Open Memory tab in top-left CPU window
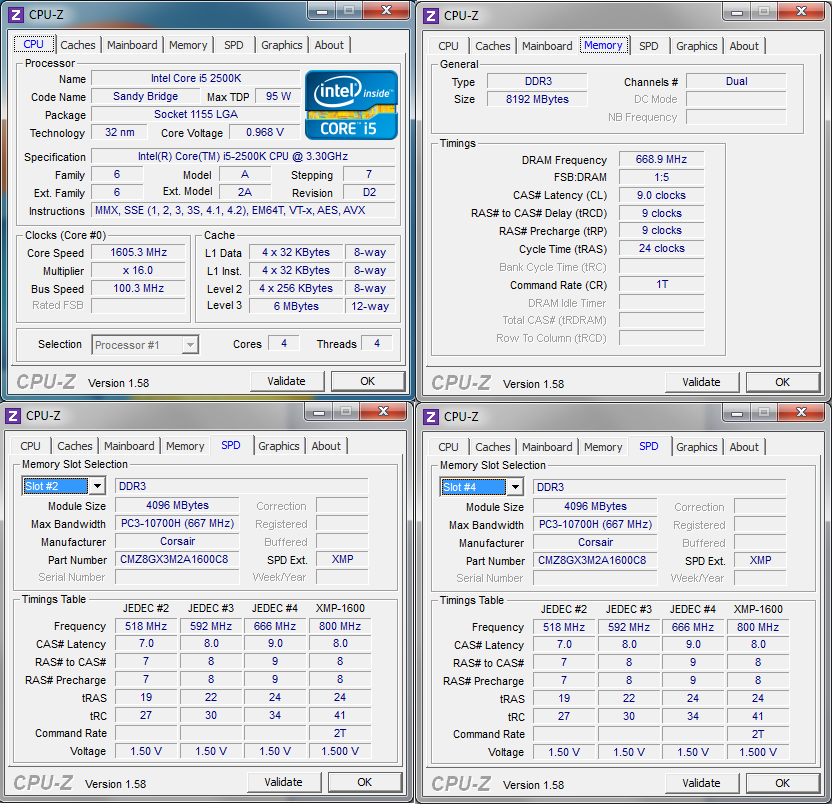Screen dimensions: 839x810 click(188, 45)
